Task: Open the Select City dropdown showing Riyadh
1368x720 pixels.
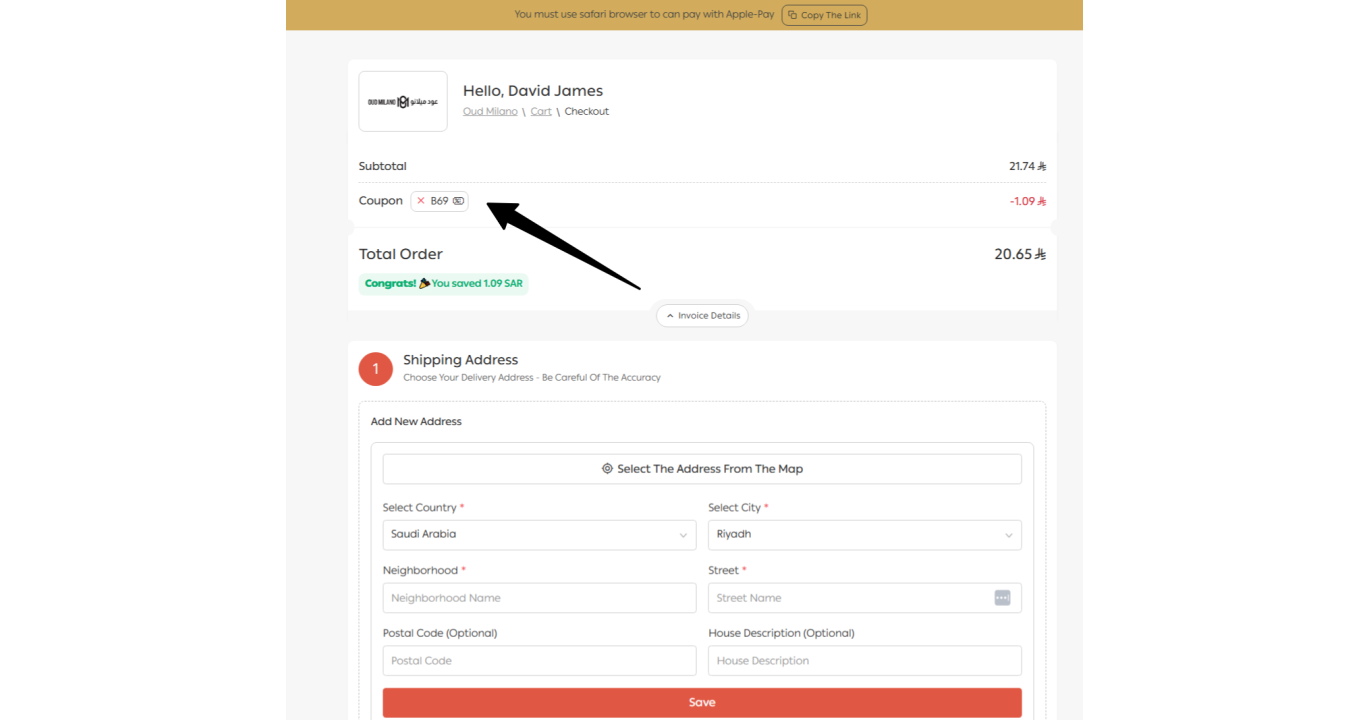Action: click(x=865, y=535)
